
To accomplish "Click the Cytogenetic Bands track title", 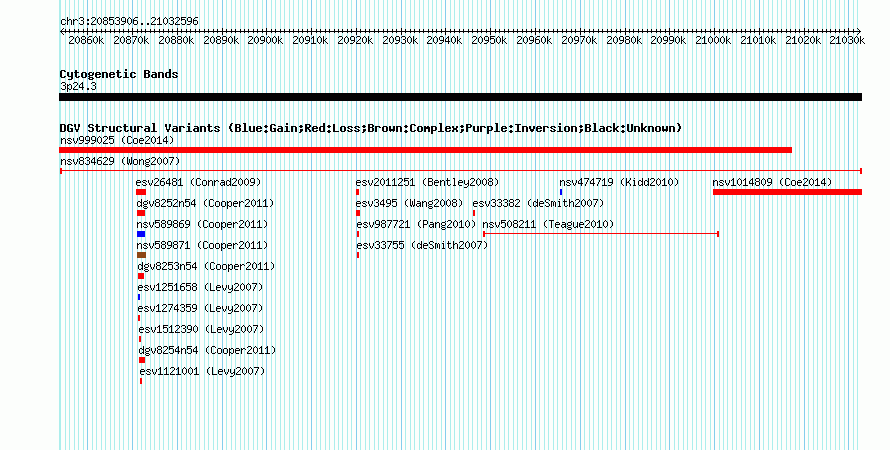I will click(119, 74).
